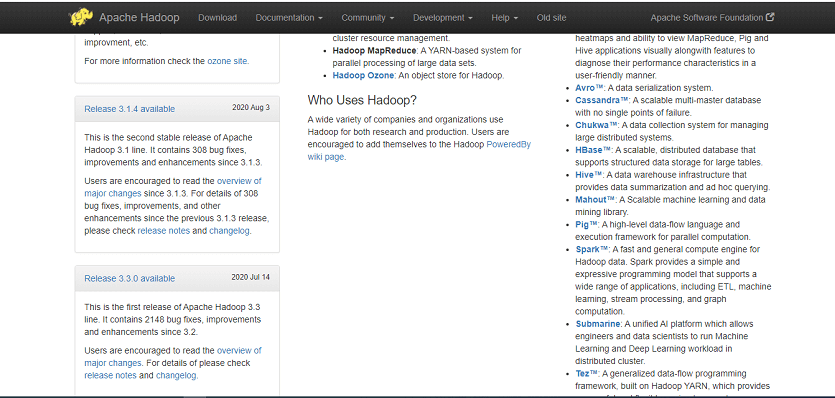Open the Spark project link
The width and height of the screenshot is (835, 398).
click(592, 249)
